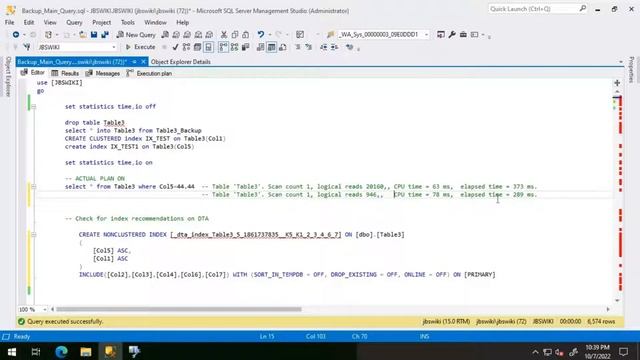Toggle the Include Actual Execution Plan icon
This screenshot has height=360, width=640.
[x=223, y=47]
